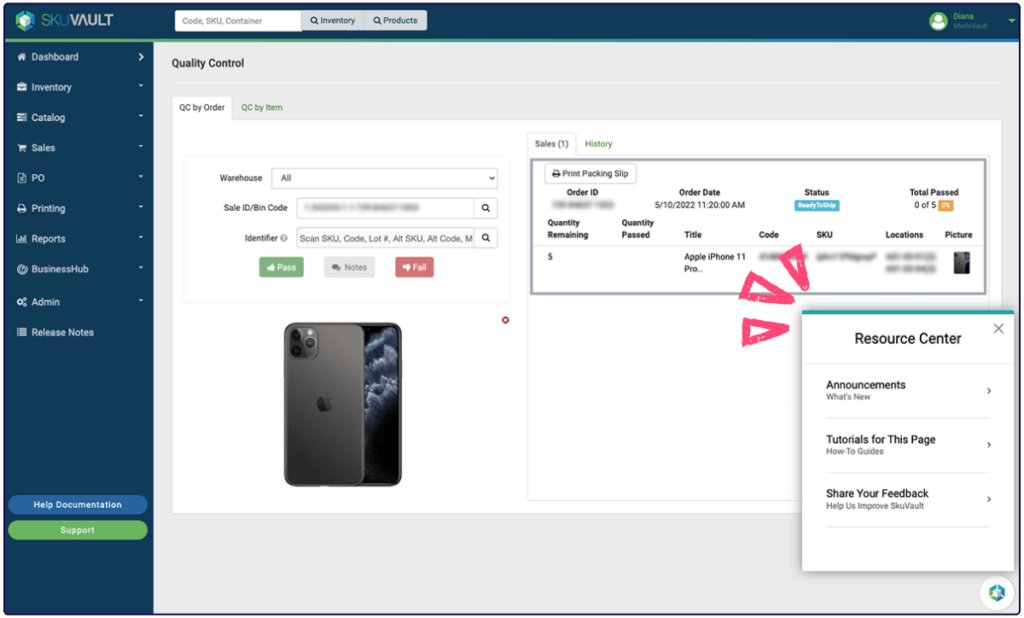Close the Resource Center panel
Image resolution: width=1024 pixels, height=618 pixels.
999,329
